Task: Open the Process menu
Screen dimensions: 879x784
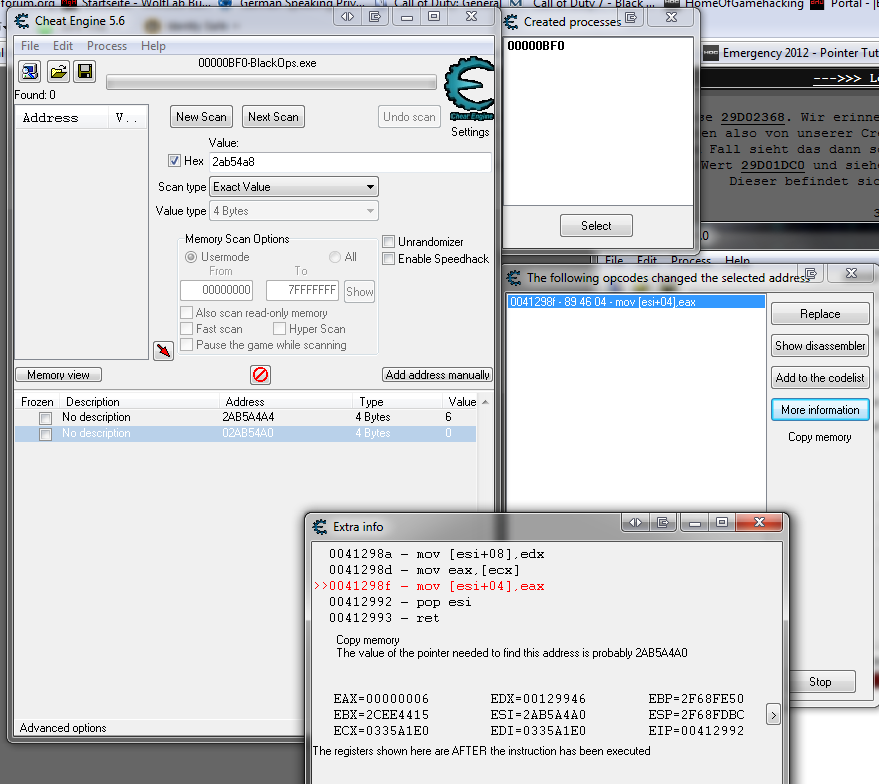Action: [x=107, y=46]
